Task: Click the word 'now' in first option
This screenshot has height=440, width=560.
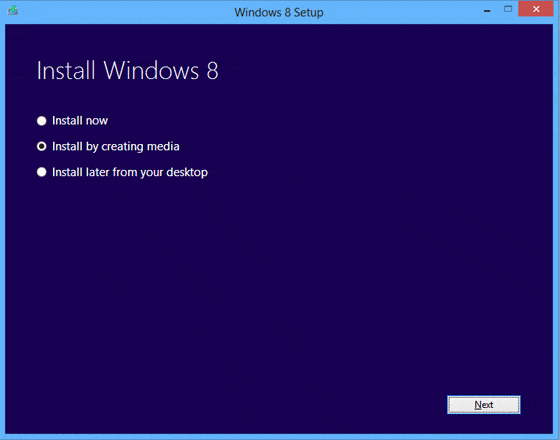Action: click(x=96, y=121)
